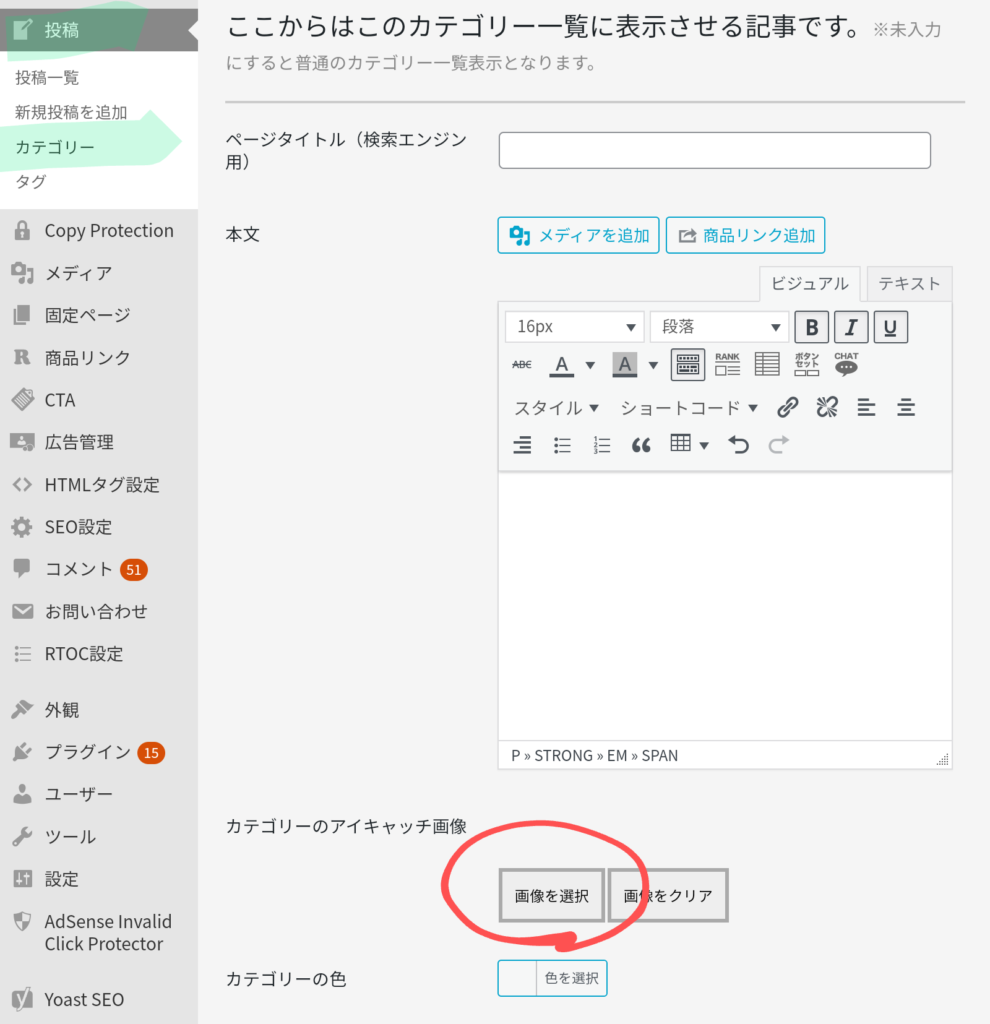Insert CHAT speech bubble
This screenshot has height=1024, width=990.
(846, 364)
